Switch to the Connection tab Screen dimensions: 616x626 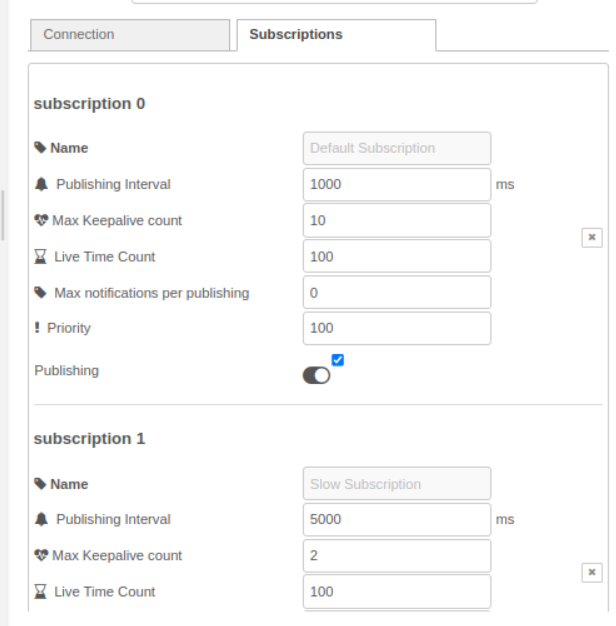tap(130, 34)
